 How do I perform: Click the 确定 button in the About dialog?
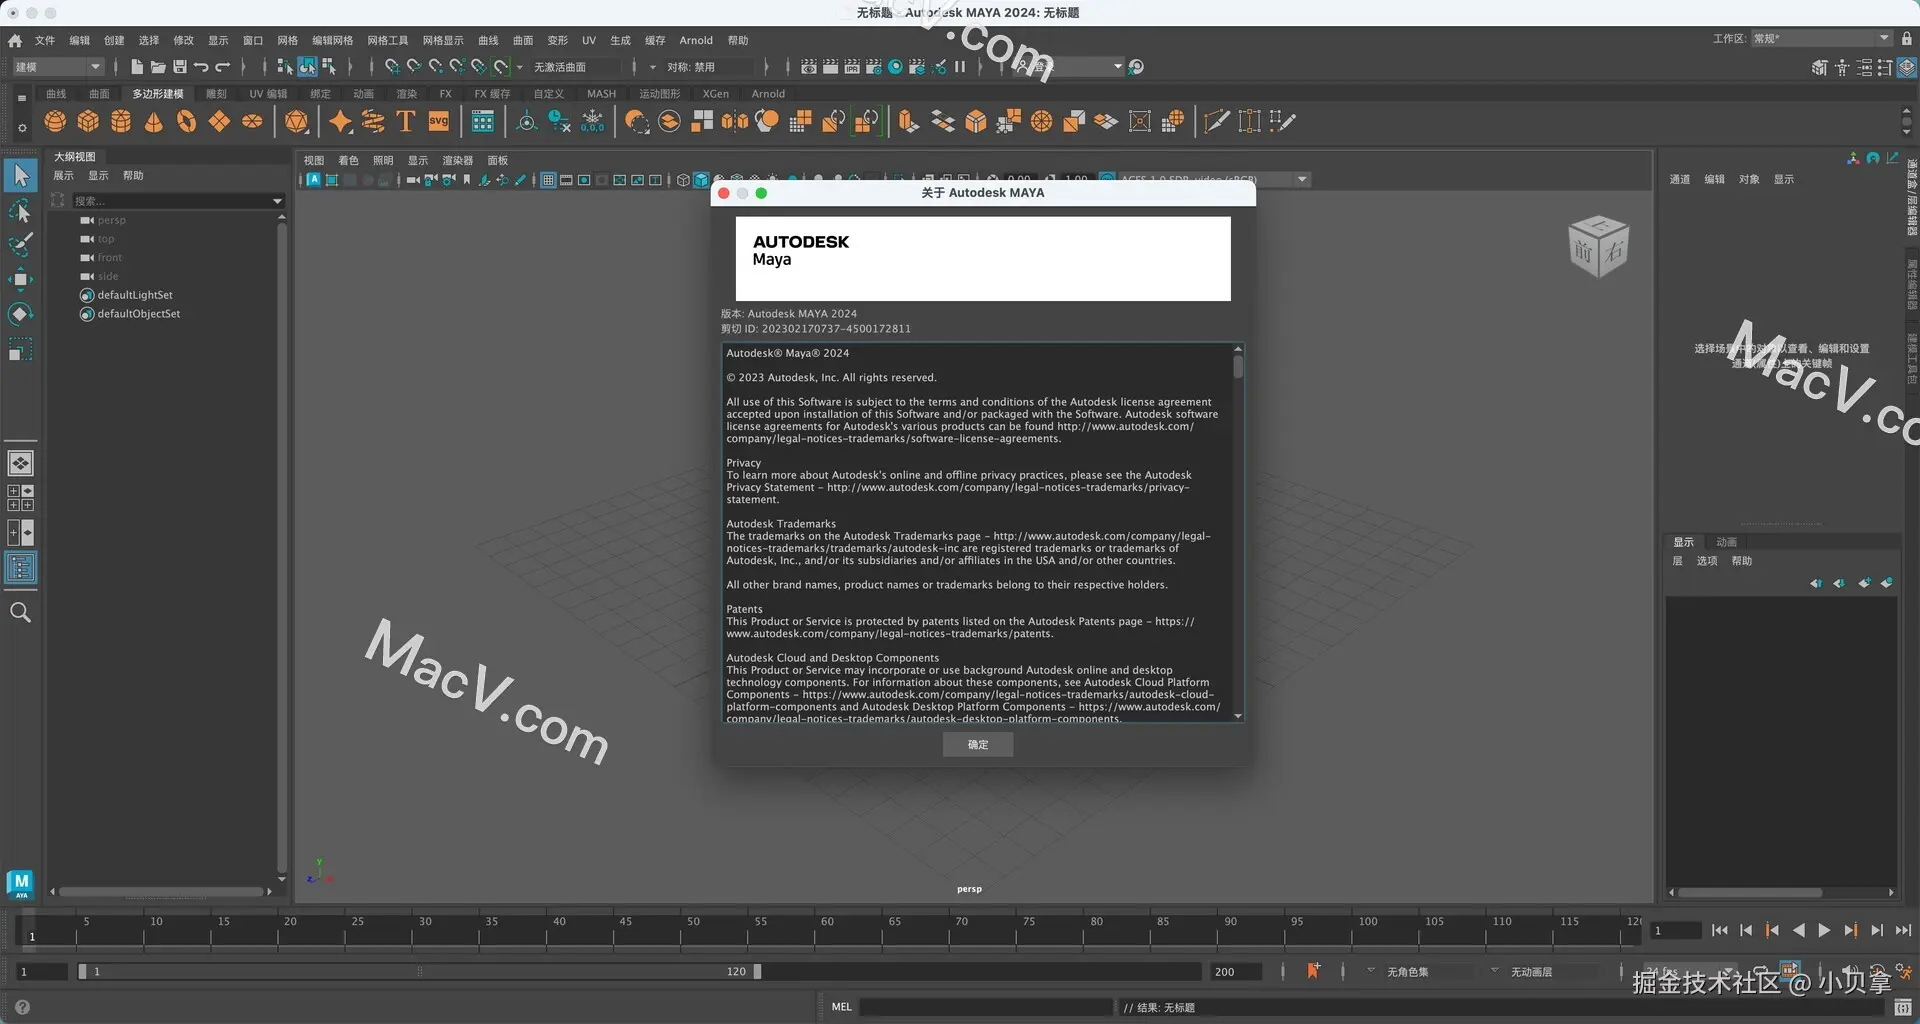(978, 745)
